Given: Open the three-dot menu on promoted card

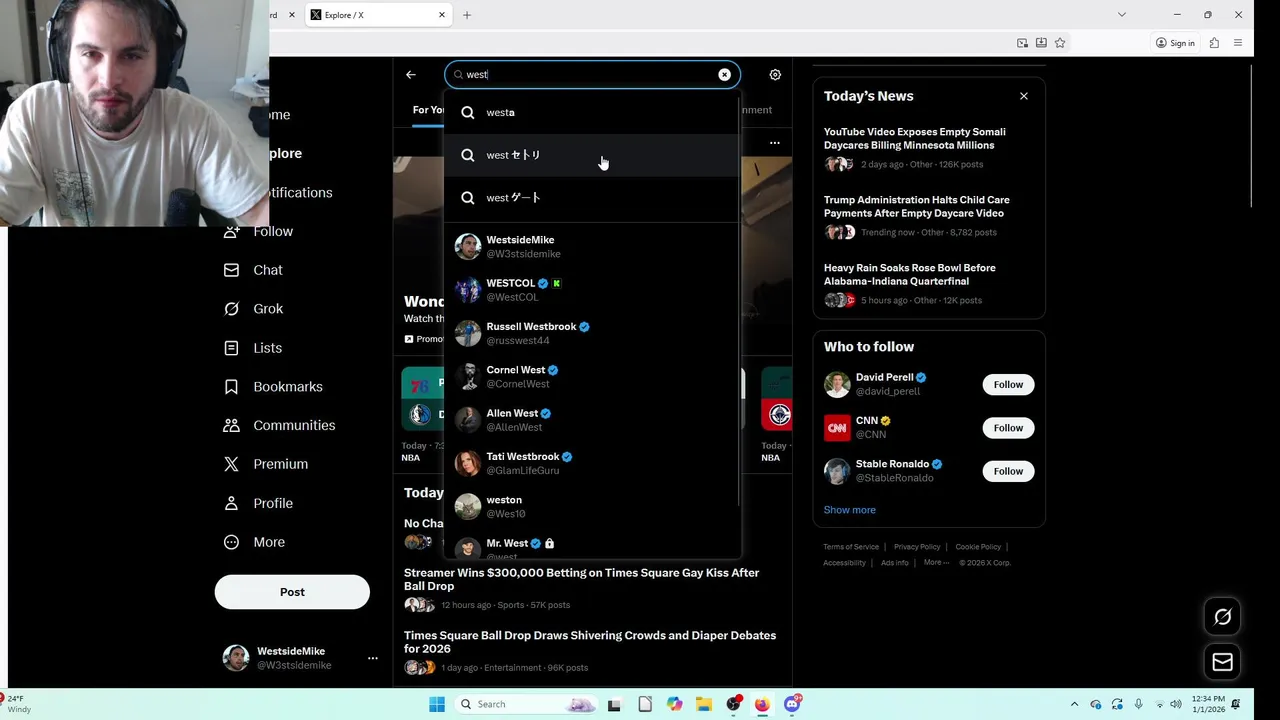Looking at the screenshot, I should 774,143.
